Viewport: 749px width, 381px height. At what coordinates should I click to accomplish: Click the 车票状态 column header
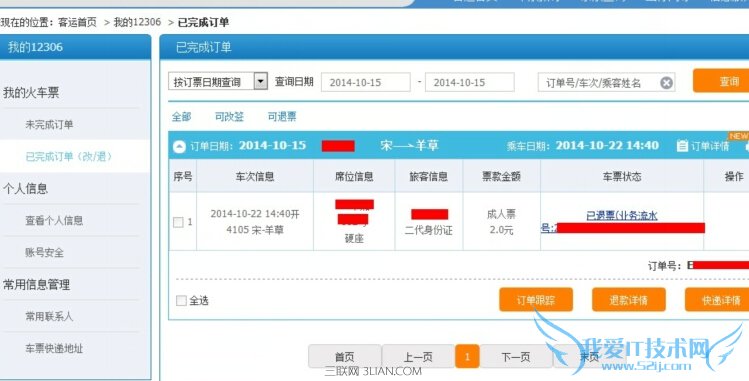click(622, 177)
